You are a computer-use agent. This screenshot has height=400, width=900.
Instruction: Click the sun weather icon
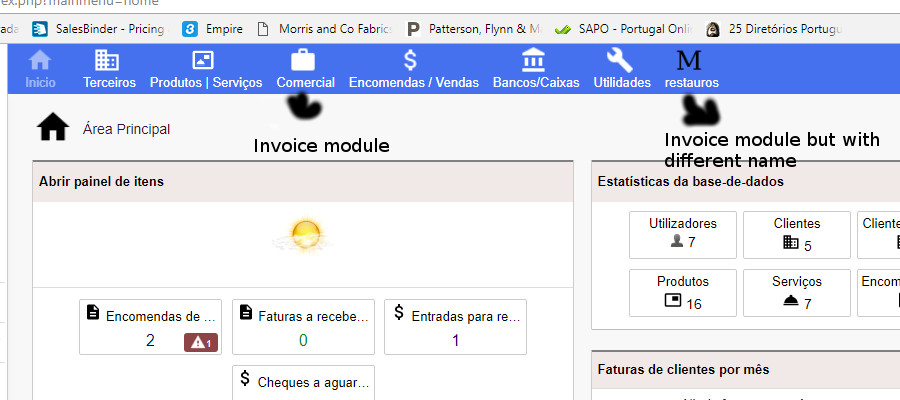(304, 236)
